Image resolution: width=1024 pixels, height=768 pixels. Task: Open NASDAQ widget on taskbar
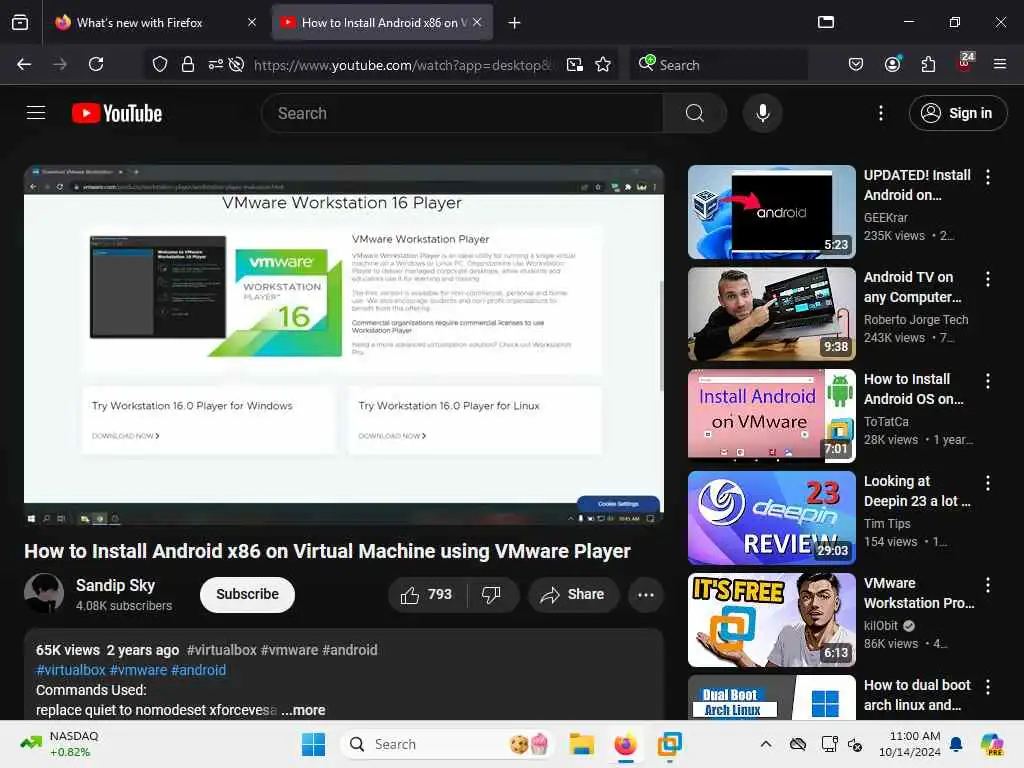click(60, 744)
